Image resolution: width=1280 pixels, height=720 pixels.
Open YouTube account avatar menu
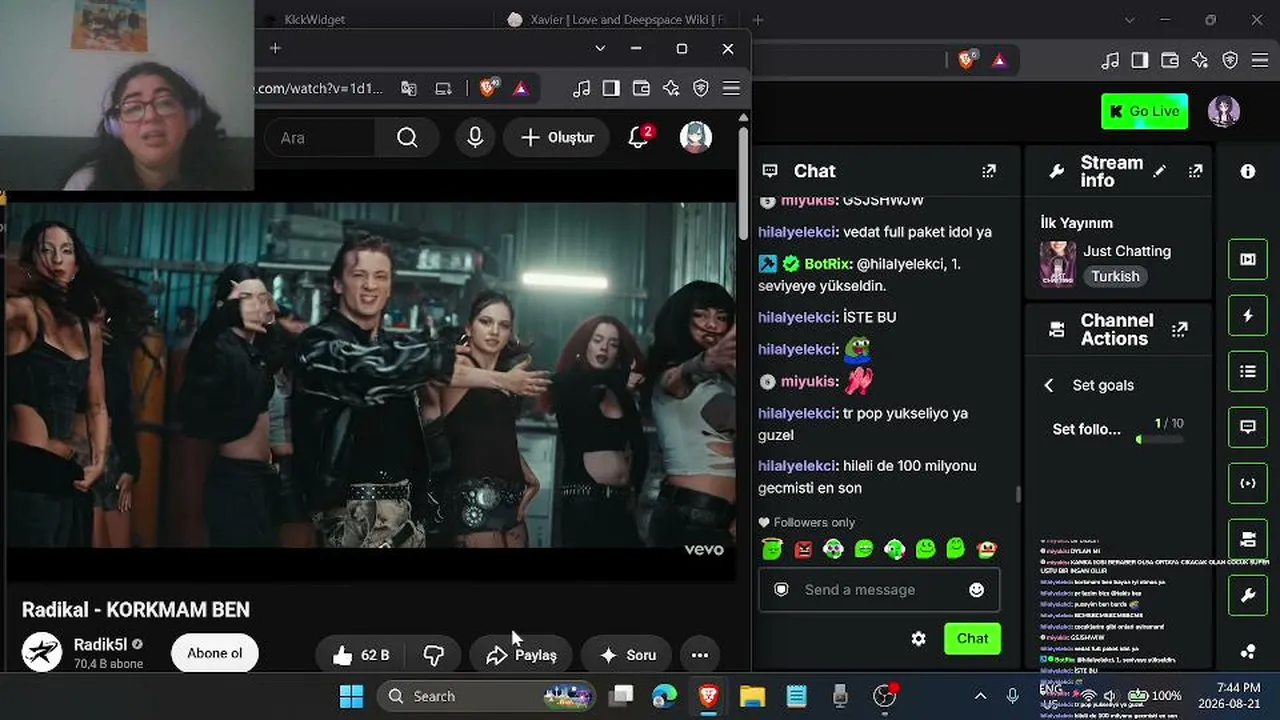point(696,138)
